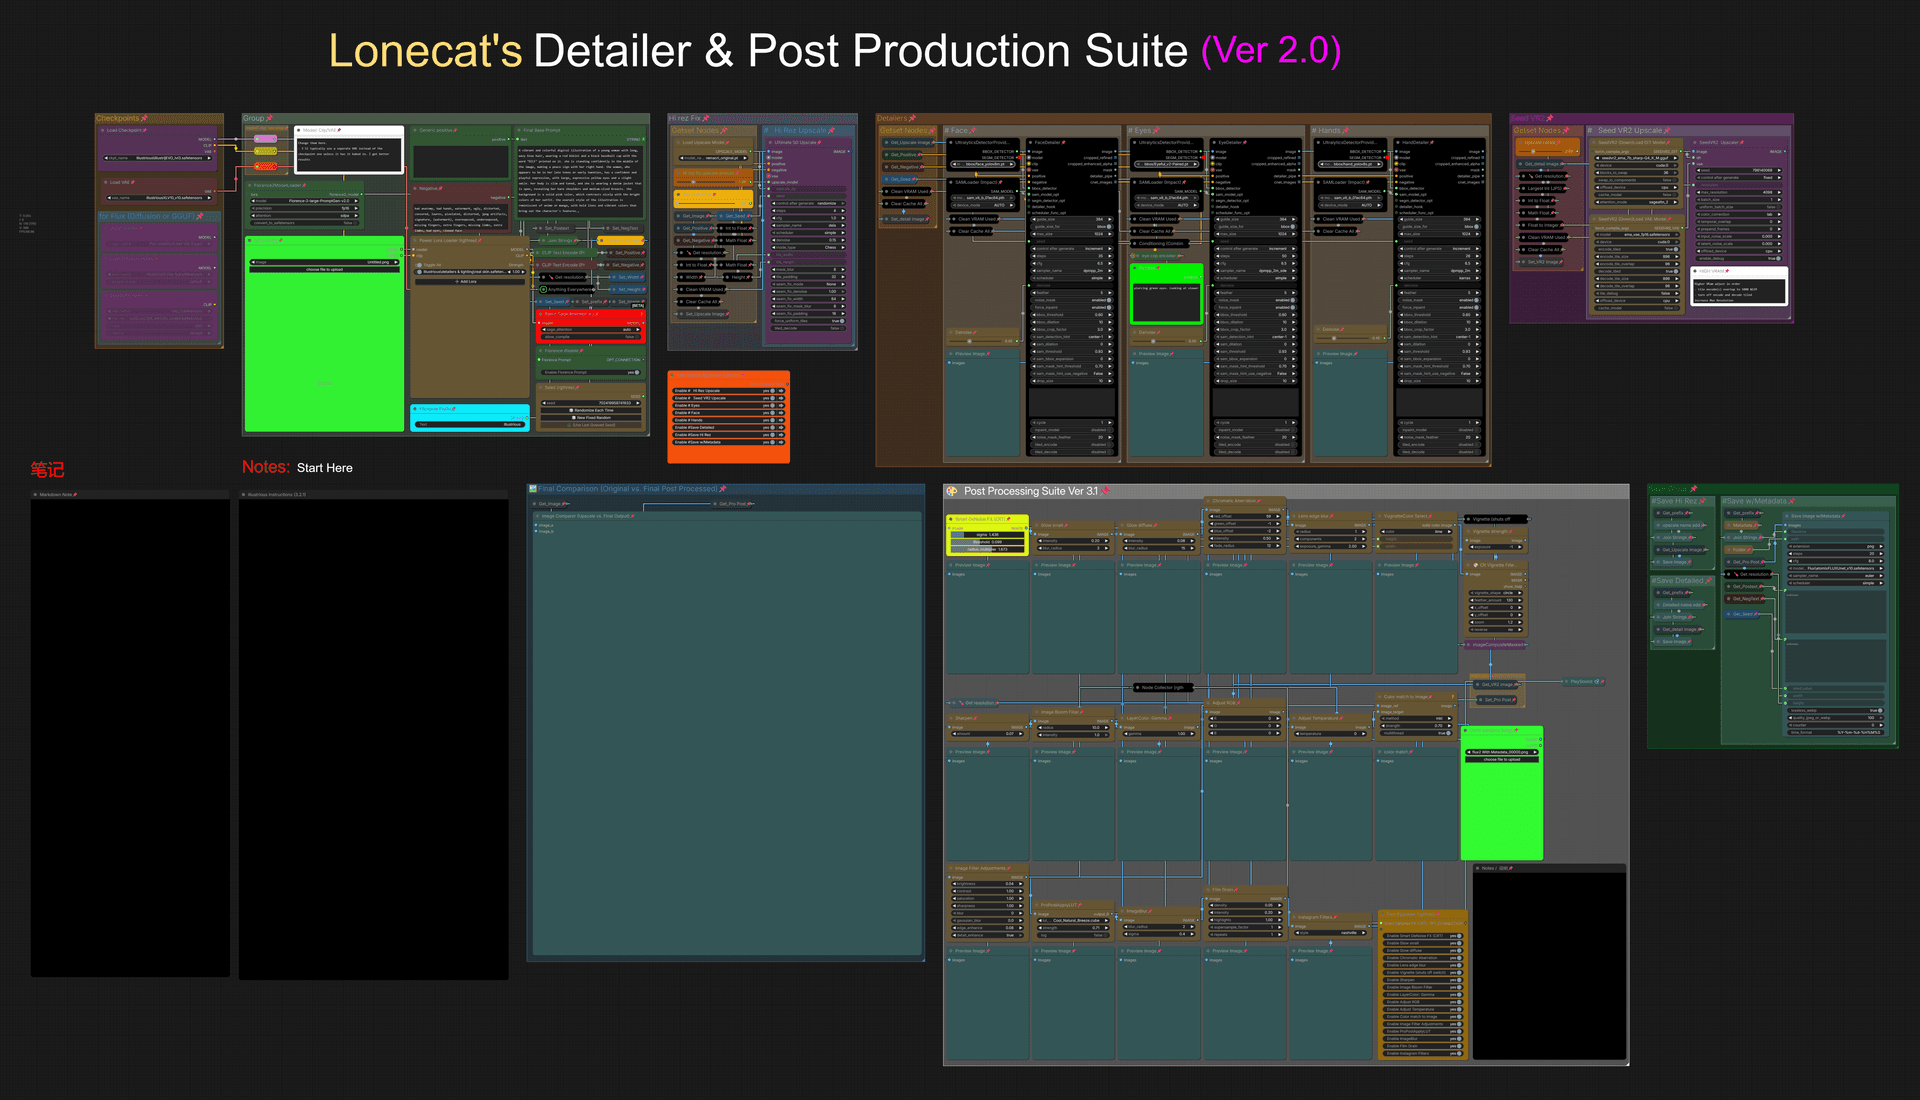This screenshot has width=1920, height=1100.
Task: Click the pin icon beside Seed VR2 group title
Action: click(1550, 118)
